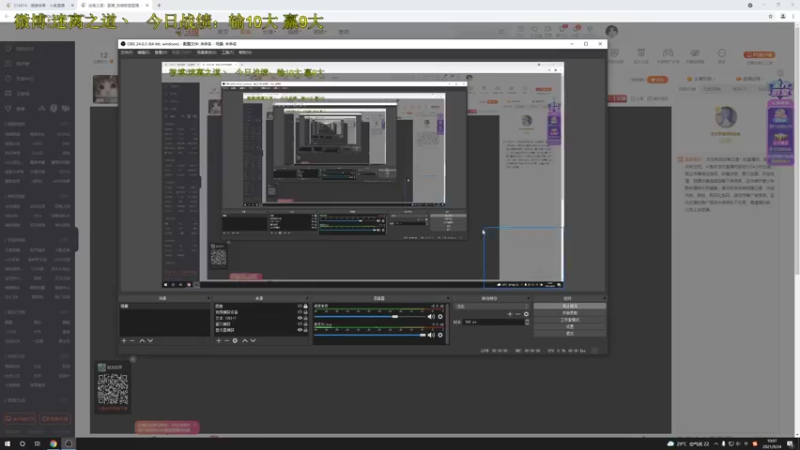Screen dimensions: 800x450
Task: Click the top button in OBS Controls panel
Action: coord(569,306)
